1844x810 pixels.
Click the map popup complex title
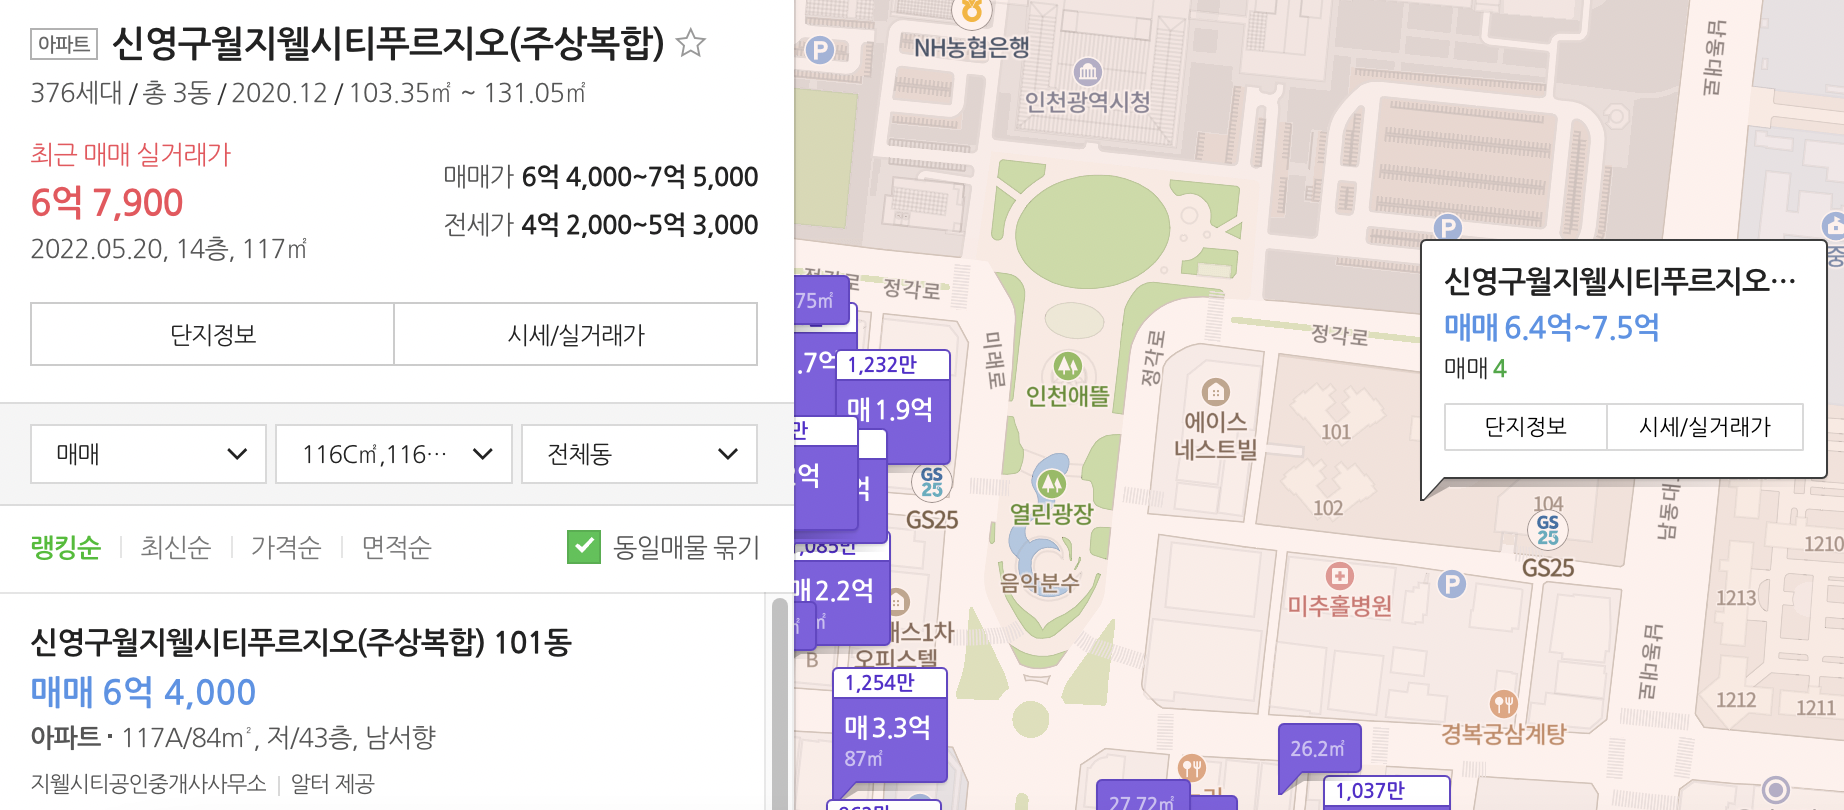(x=1620, y=281)
